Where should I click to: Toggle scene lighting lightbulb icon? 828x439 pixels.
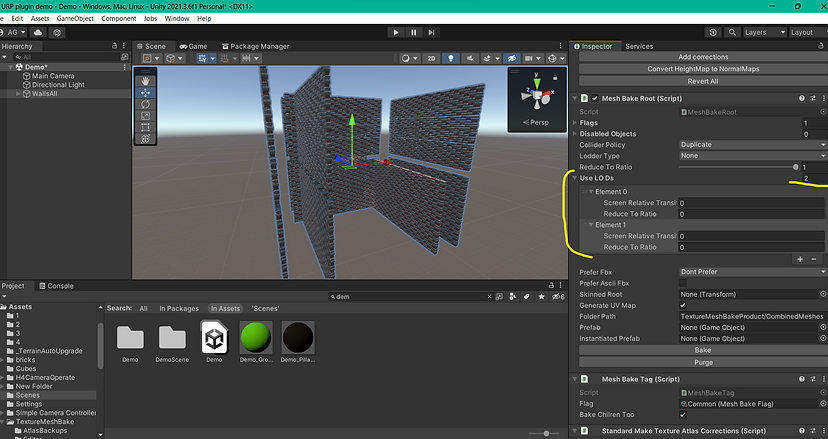point(450,59)
